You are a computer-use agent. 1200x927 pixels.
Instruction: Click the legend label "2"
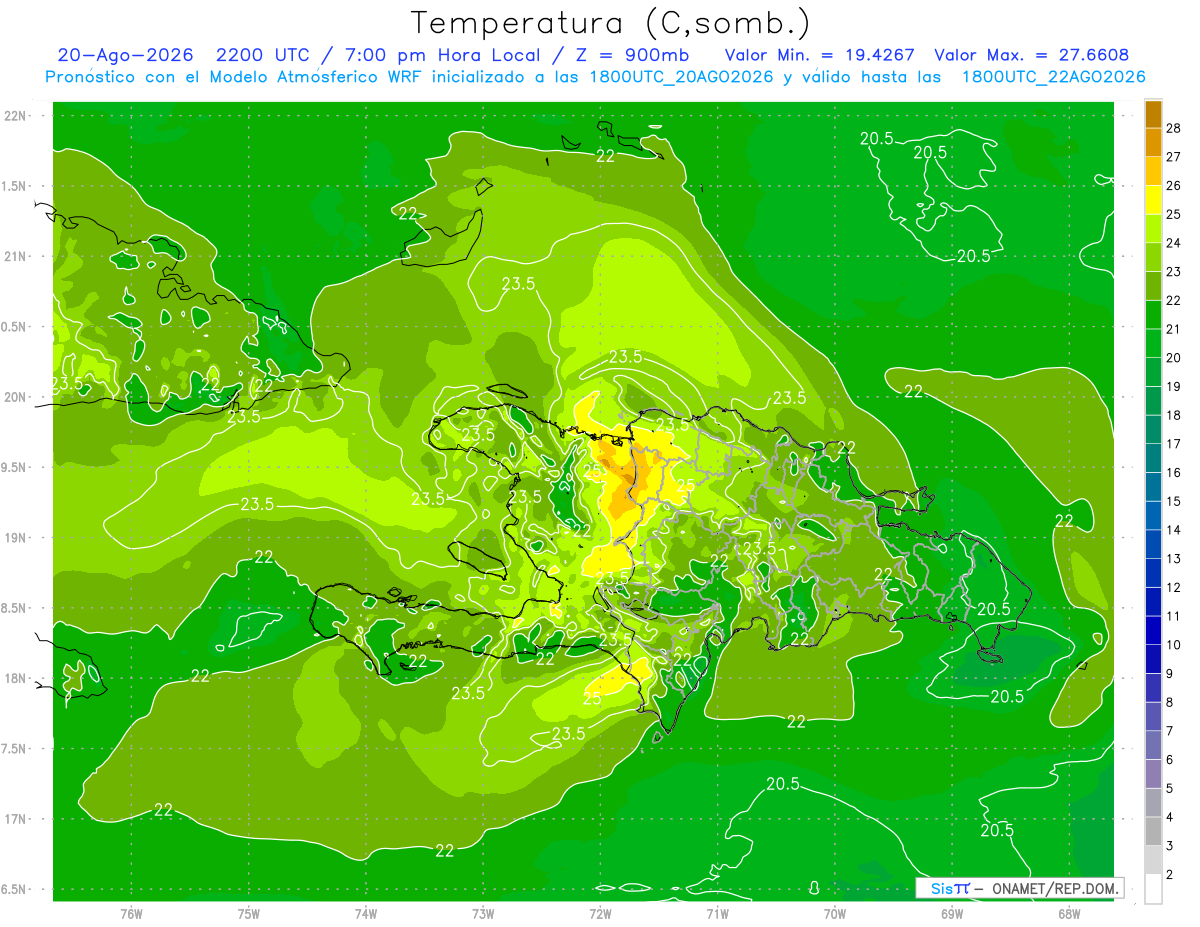(x=1171, y=875)
